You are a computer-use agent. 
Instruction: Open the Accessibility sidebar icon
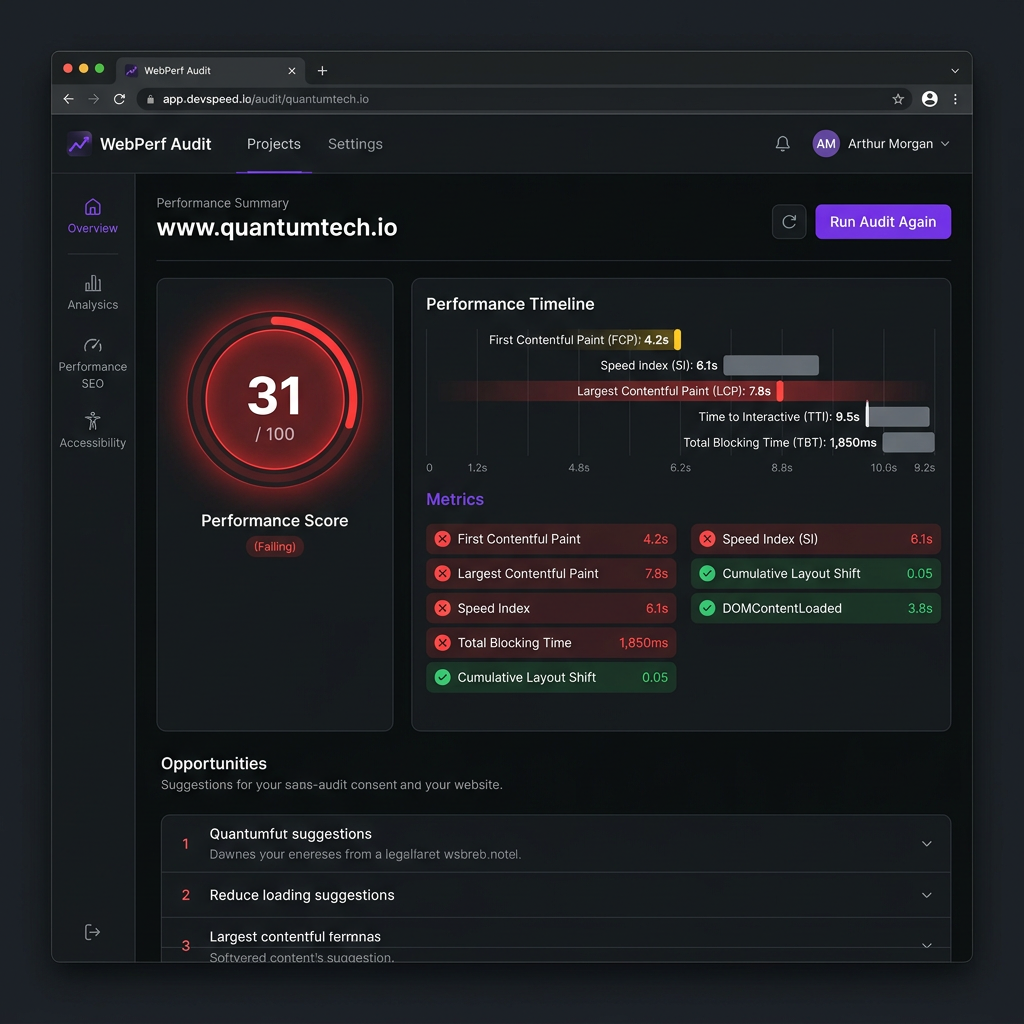[x=93, y=421]
